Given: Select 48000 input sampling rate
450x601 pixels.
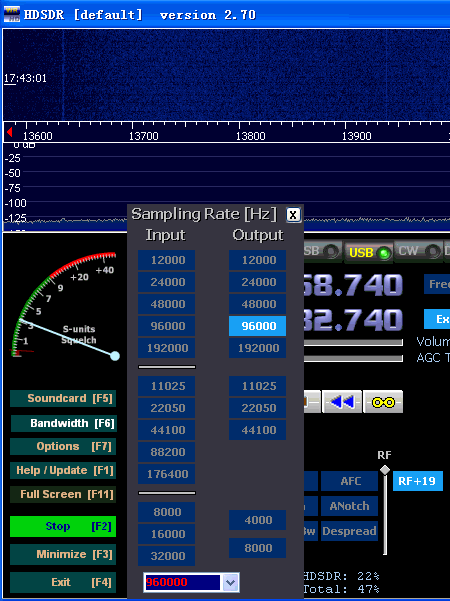Looking at the screenshot, I should point(166,304).
